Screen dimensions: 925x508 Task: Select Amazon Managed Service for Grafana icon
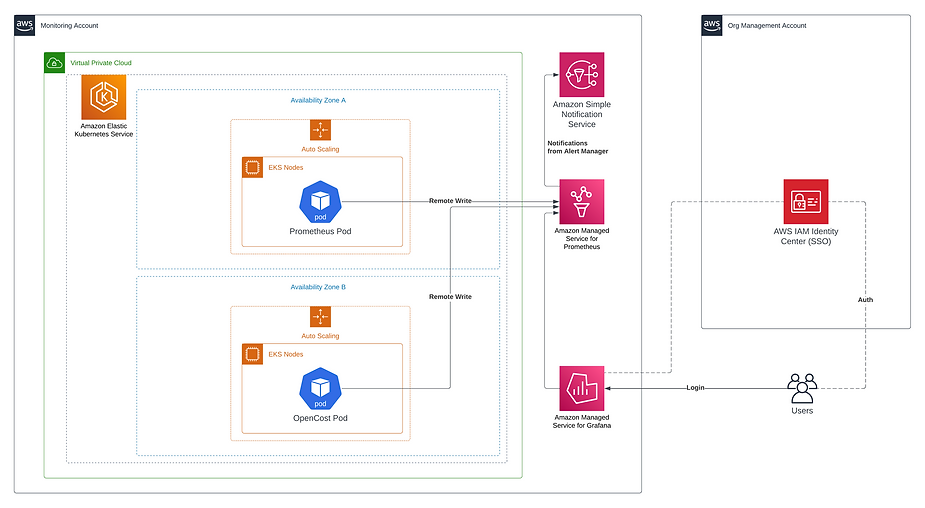(x=582, y=388)
